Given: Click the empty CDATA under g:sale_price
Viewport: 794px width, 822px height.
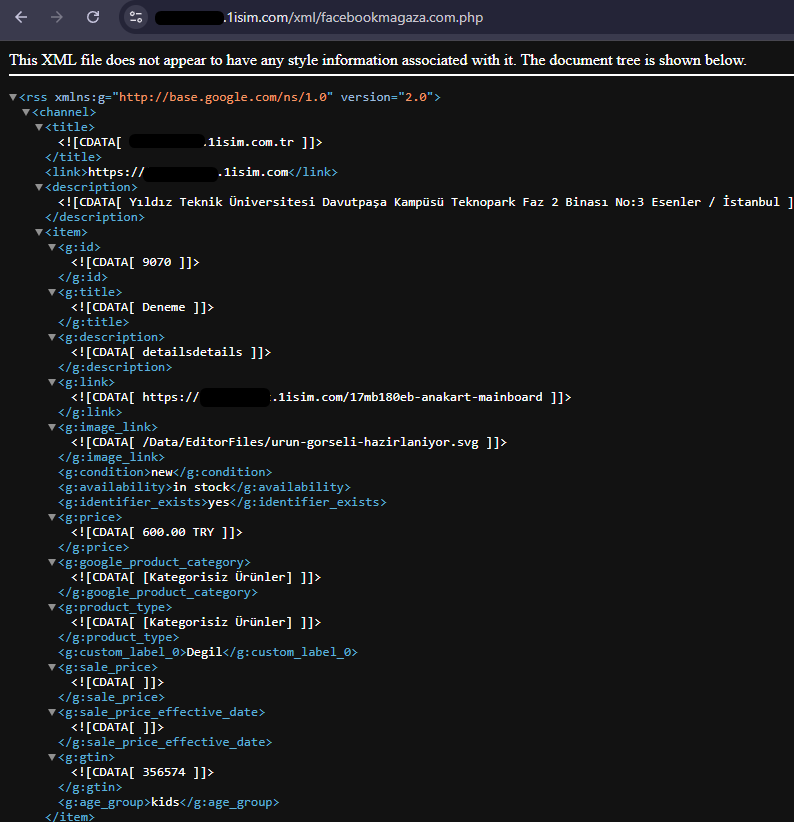Looking at the screenshot, I should pyautogui.click(x=117, y=683).
